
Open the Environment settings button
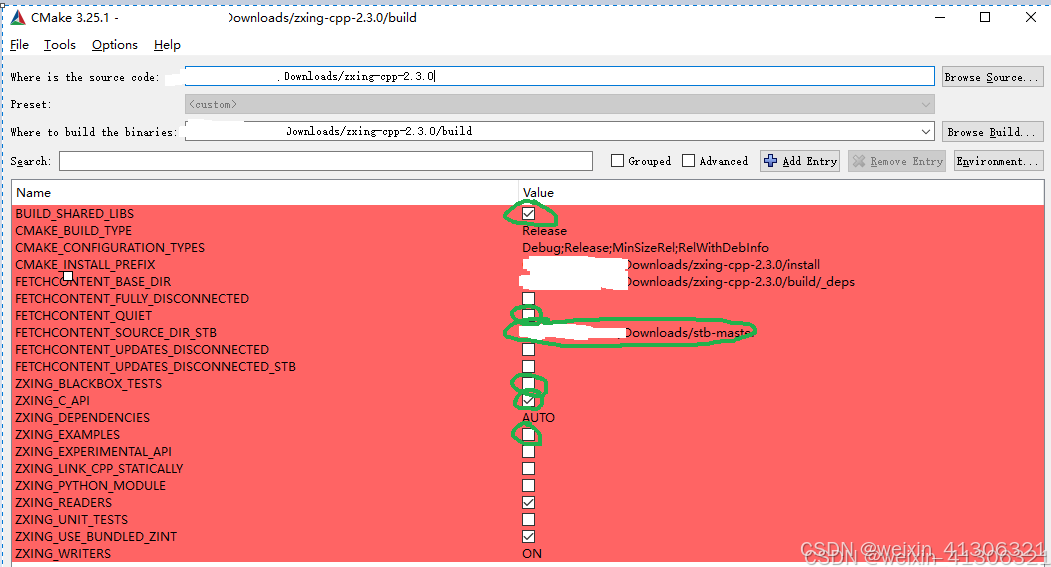[x=997, y=161]
